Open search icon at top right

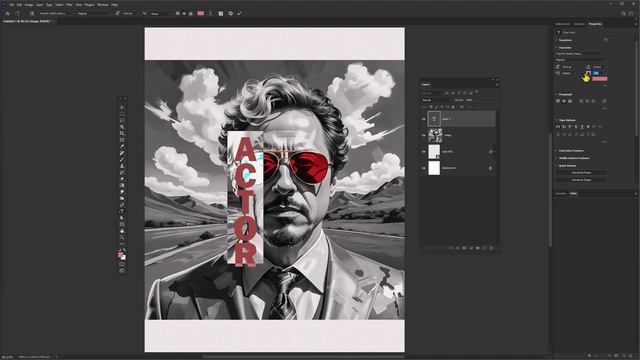pyautogui.click(x=623, y=13)
